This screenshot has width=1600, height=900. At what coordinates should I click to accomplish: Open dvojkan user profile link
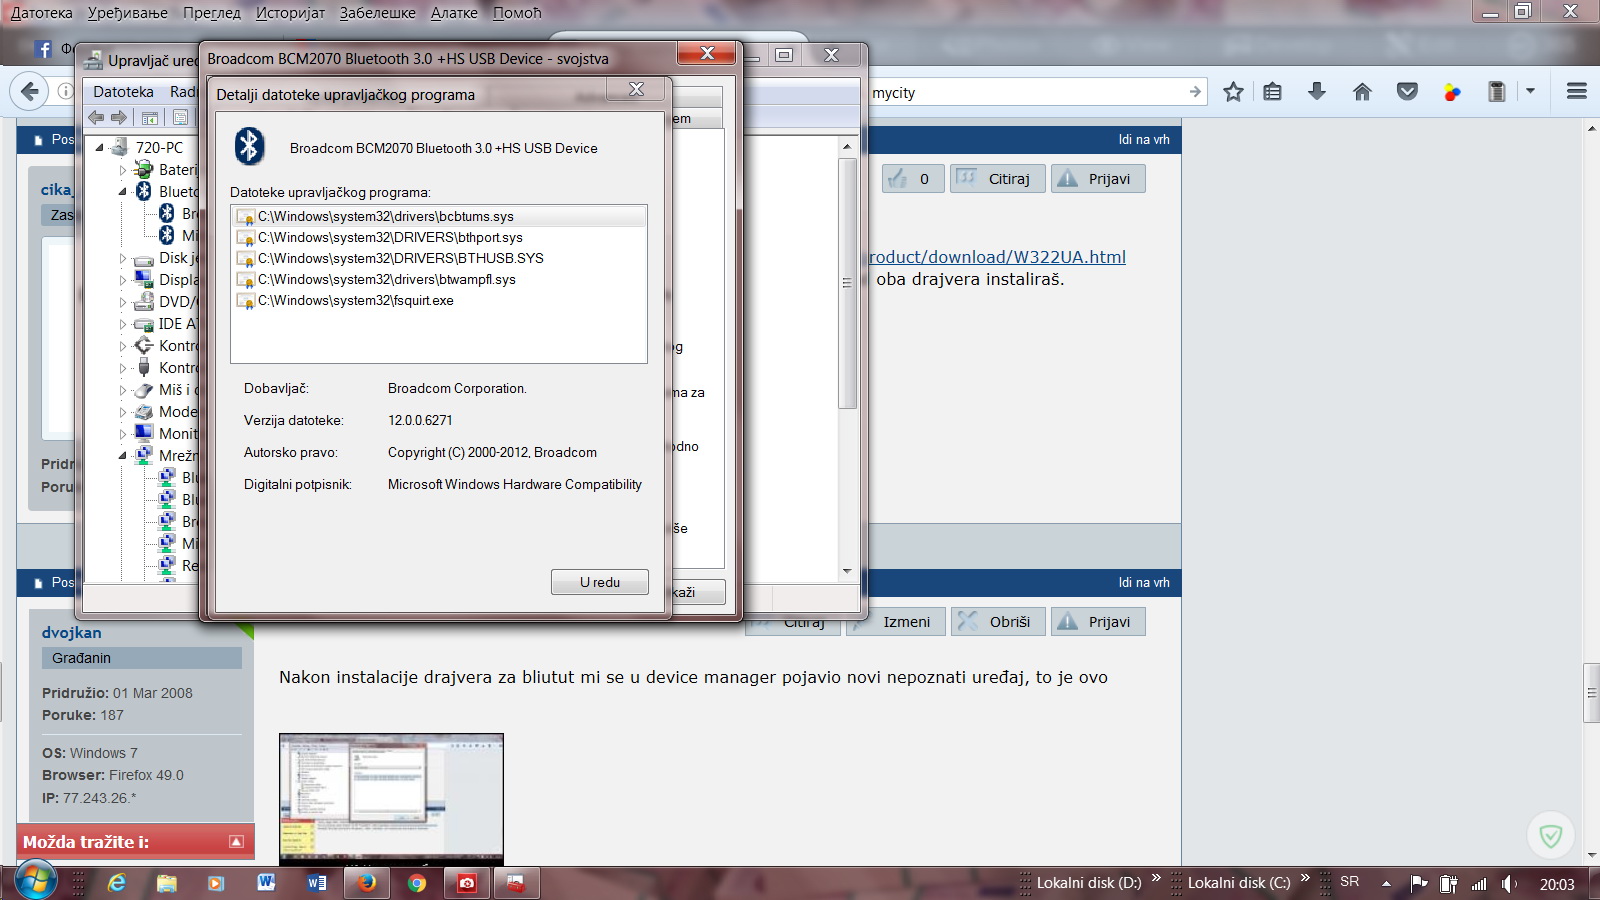(72, 633)
